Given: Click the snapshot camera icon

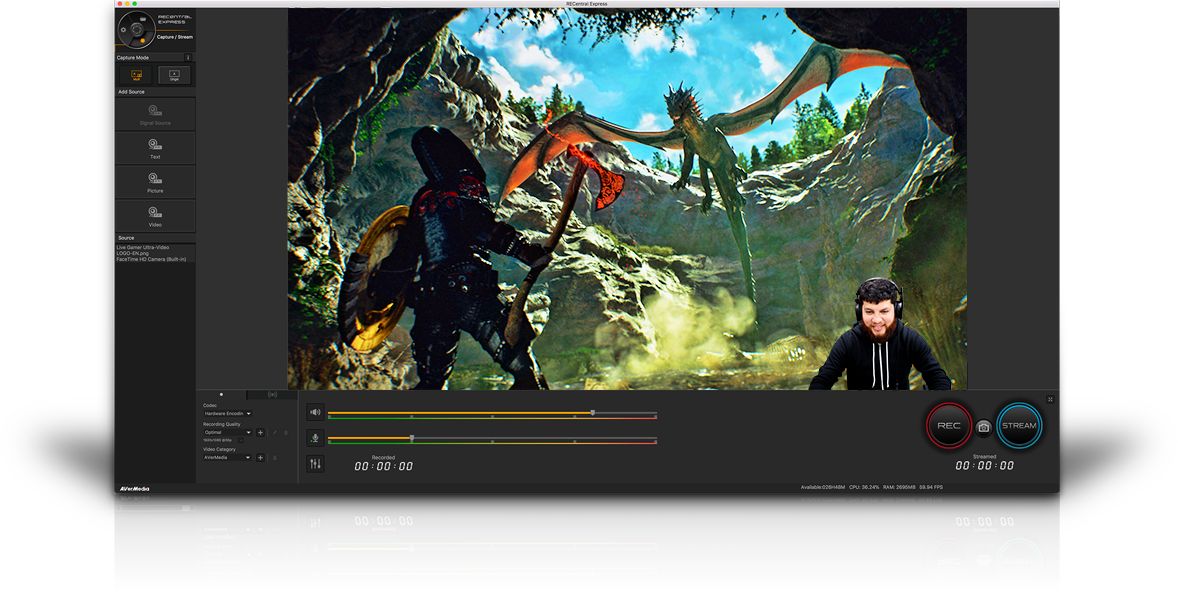Looking at the screenshot, I should [x=984, y=427].
